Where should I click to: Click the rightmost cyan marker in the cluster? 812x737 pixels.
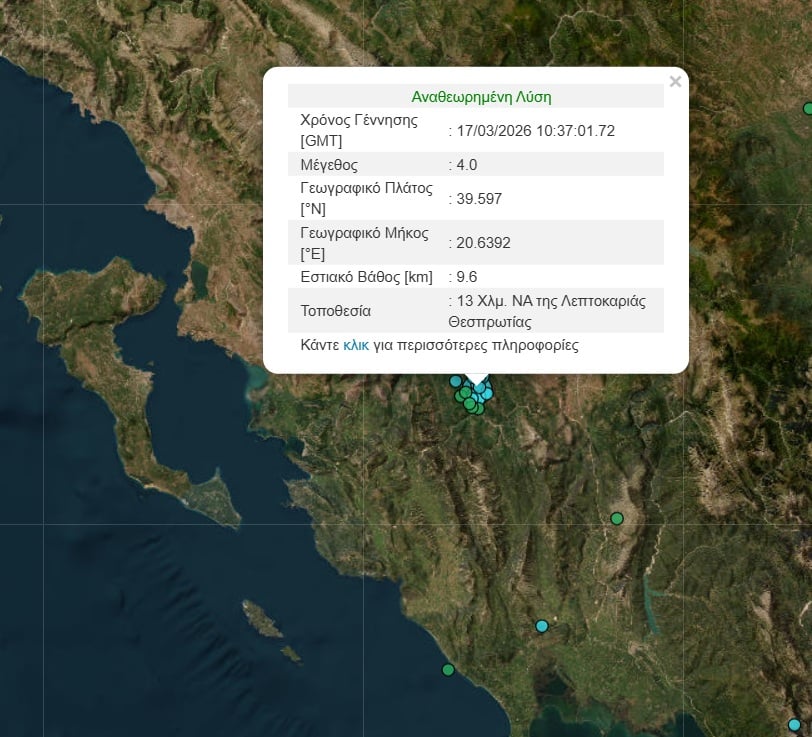(487, 393)
